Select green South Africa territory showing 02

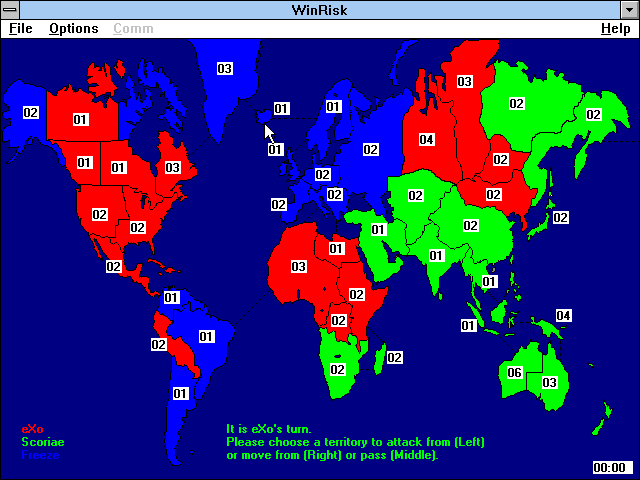pos(338,370)
